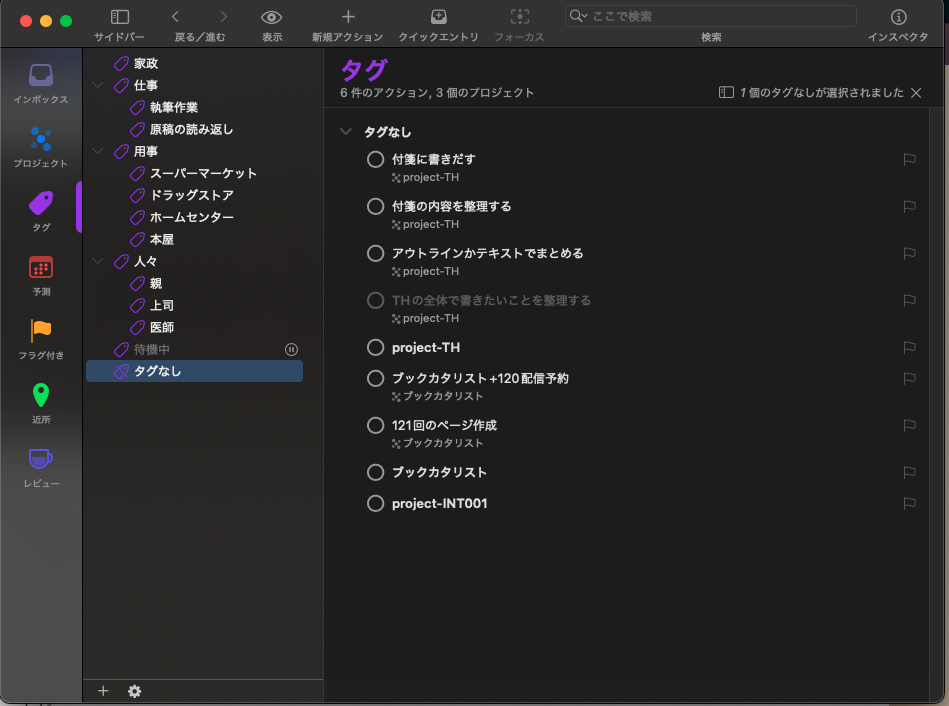
Task: Open the フラグ付き perspective
Action: (x=40, y=337)
